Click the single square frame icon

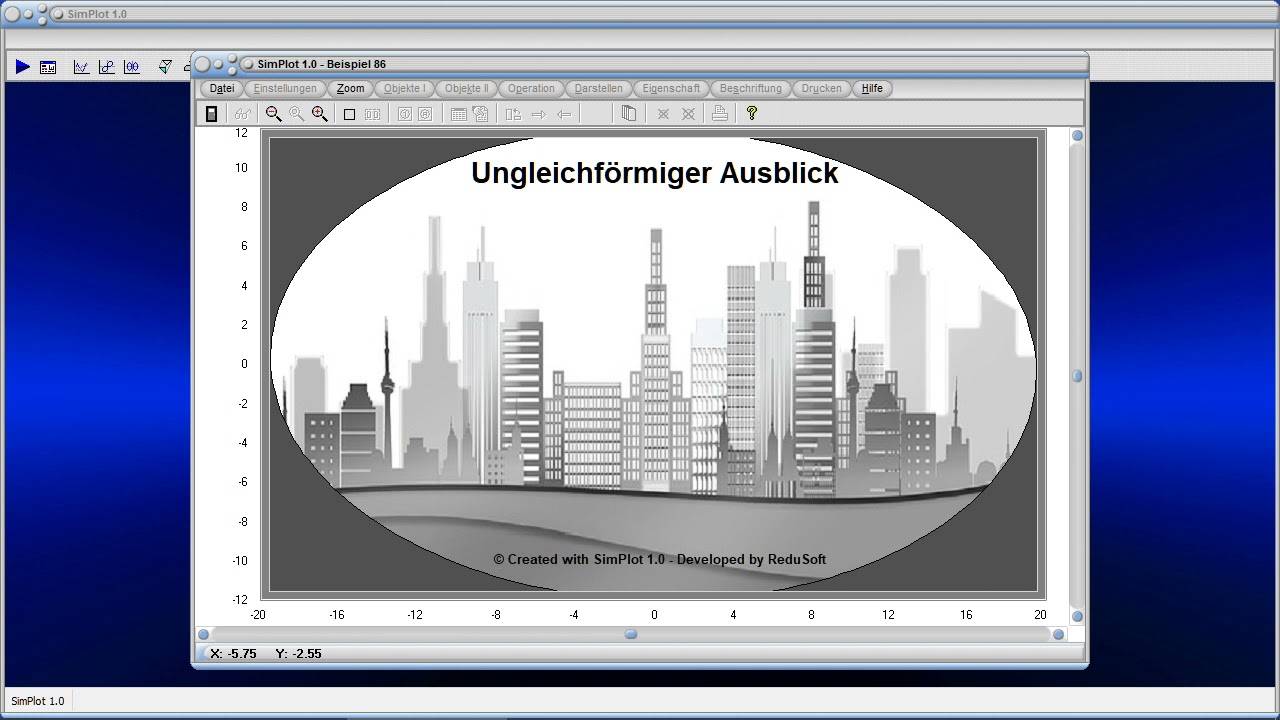click(x=349, y=114)
